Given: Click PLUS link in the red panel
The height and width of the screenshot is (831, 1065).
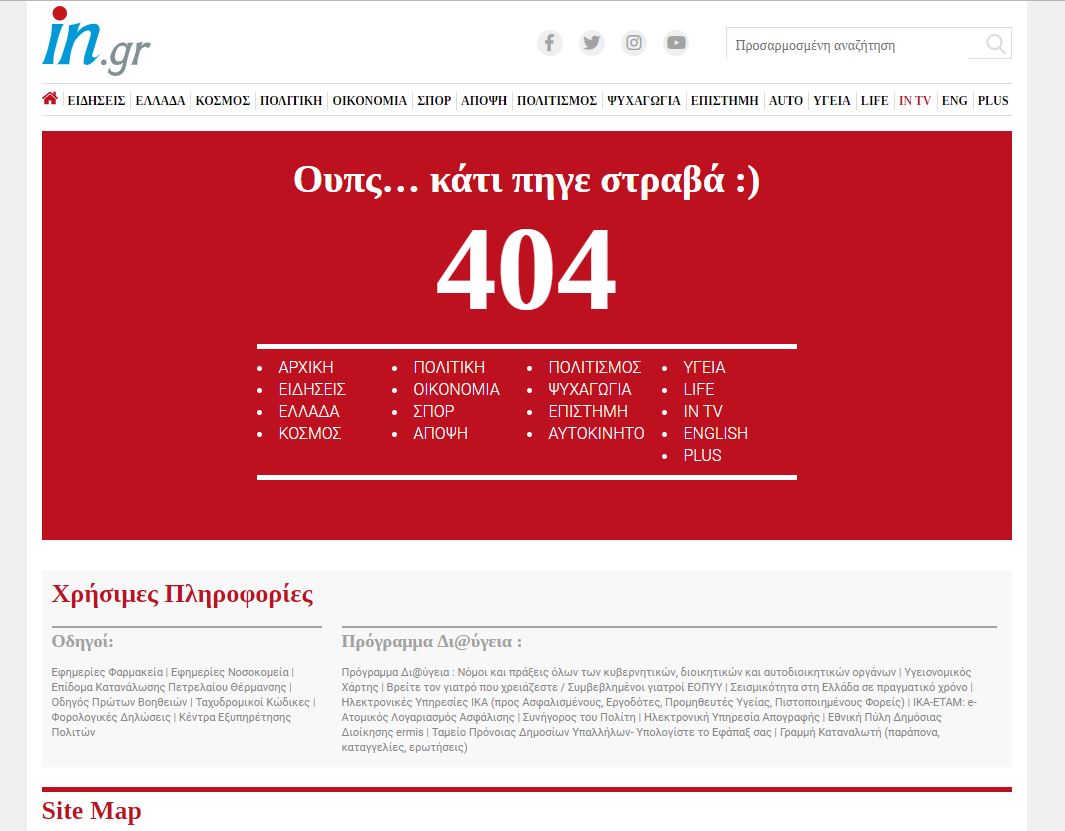Looking at the screenshot, I should (x=702, y=455).
